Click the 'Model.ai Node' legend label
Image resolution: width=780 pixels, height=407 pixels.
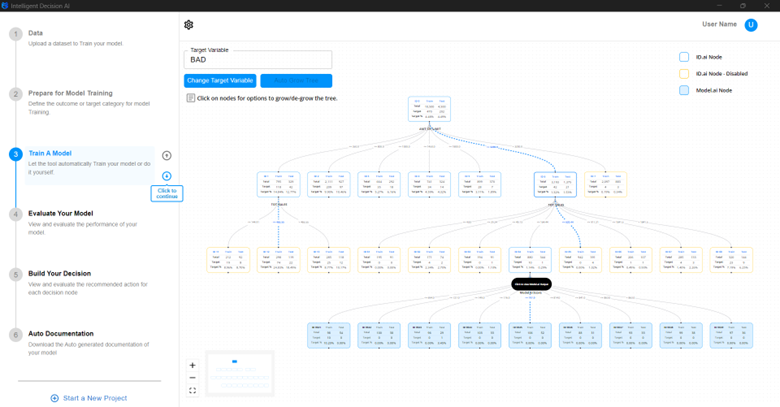(714, 91)
